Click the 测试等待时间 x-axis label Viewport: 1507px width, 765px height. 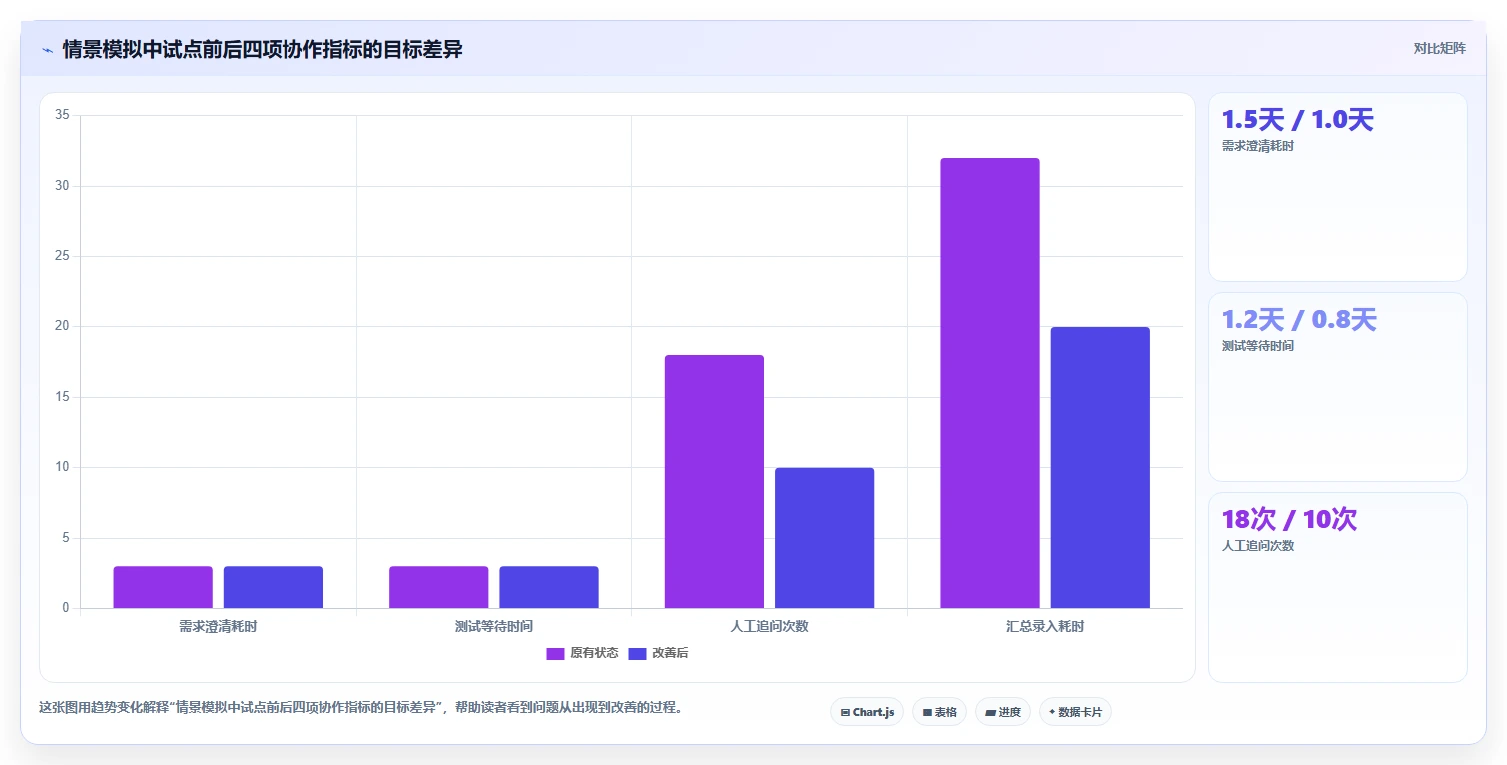point(494,627)
